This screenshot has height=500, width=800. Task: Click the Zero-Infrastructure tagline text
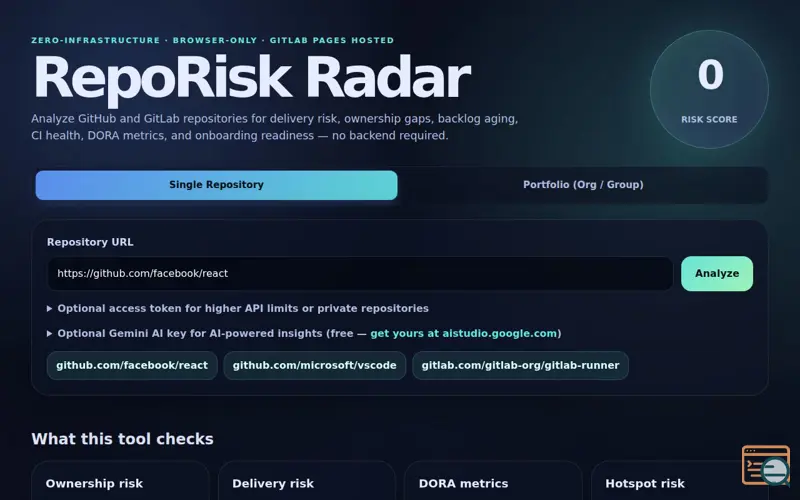tap(213, 40)
